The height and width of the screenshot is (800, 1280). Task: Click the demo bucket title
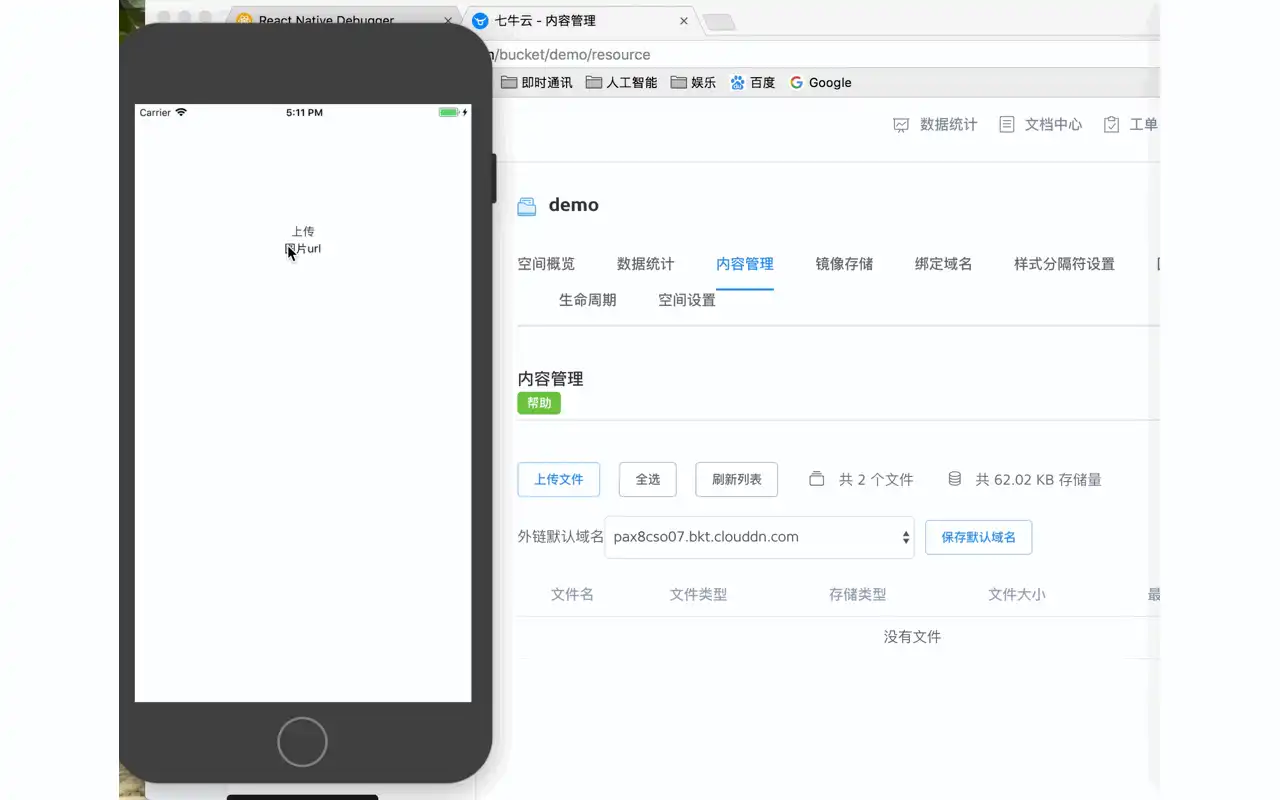[574, 205]
